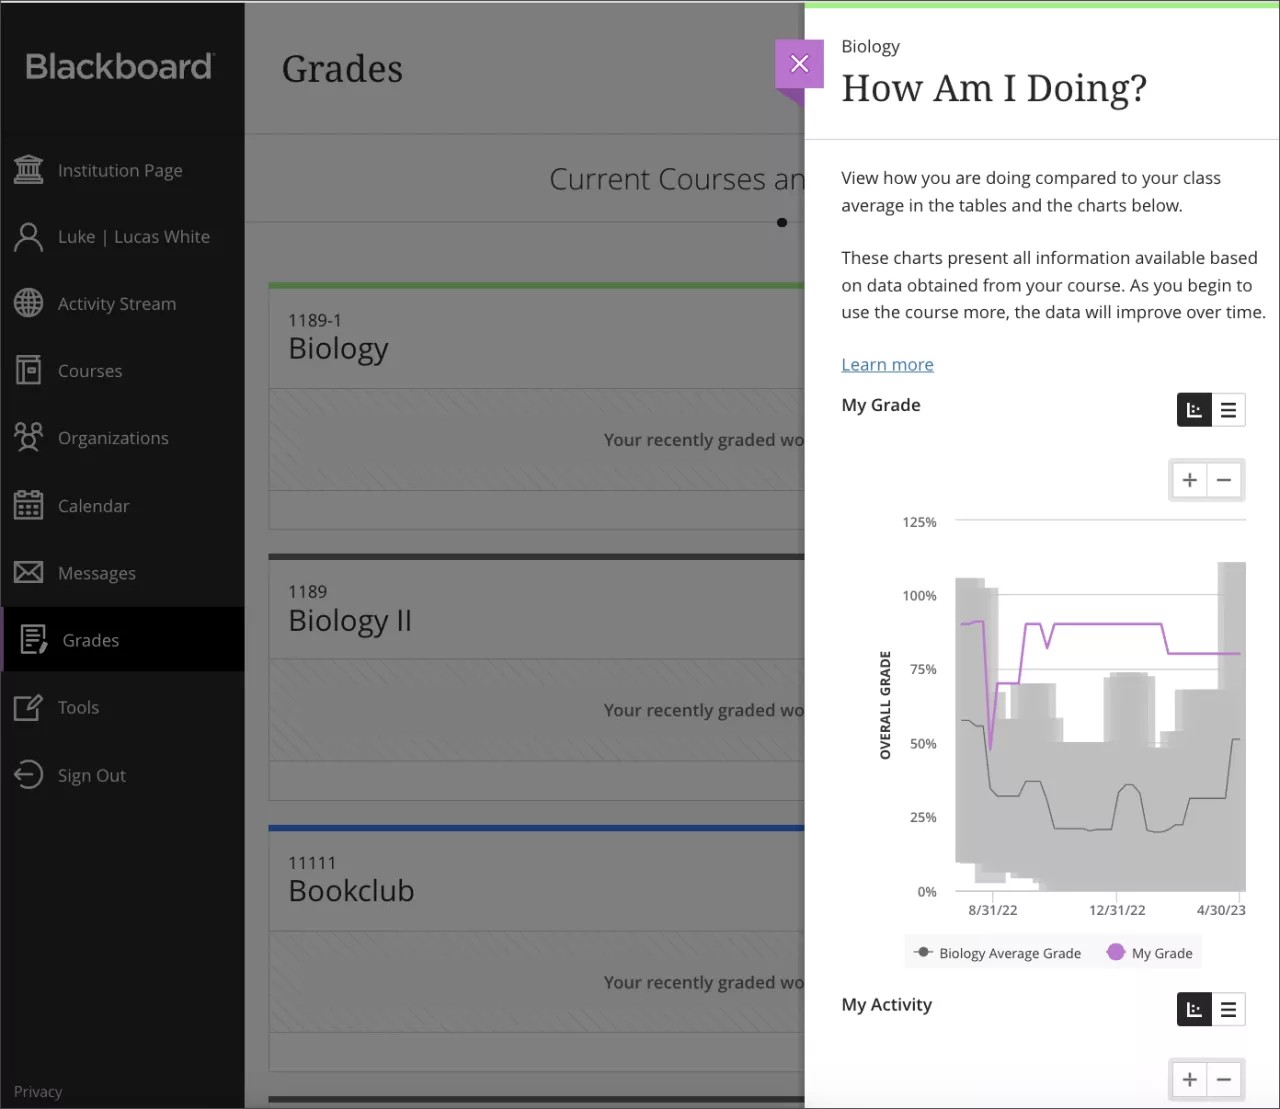1280x1109 pixels.
Task: Close the How Am I Doing panel
Action: pos(799,63)
